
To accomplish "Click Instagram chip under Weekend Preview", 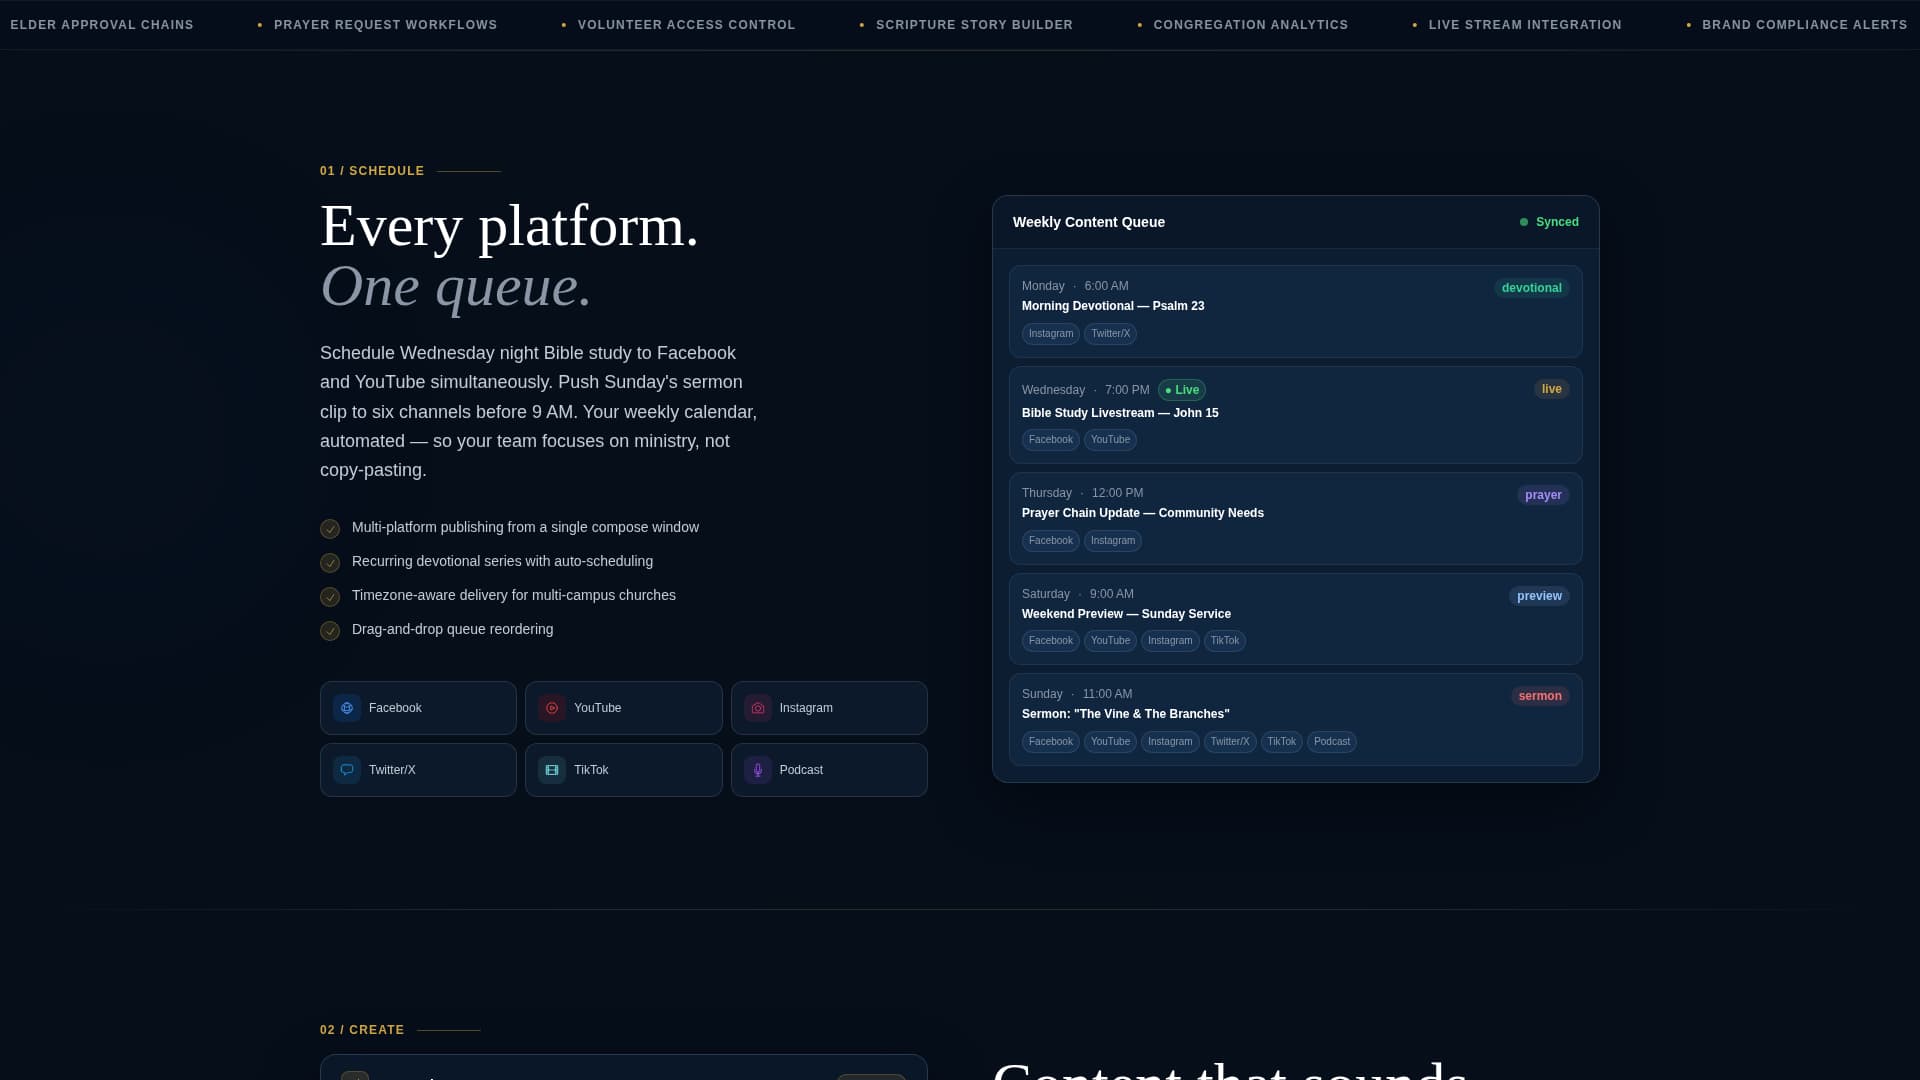I will point(1170,641).
